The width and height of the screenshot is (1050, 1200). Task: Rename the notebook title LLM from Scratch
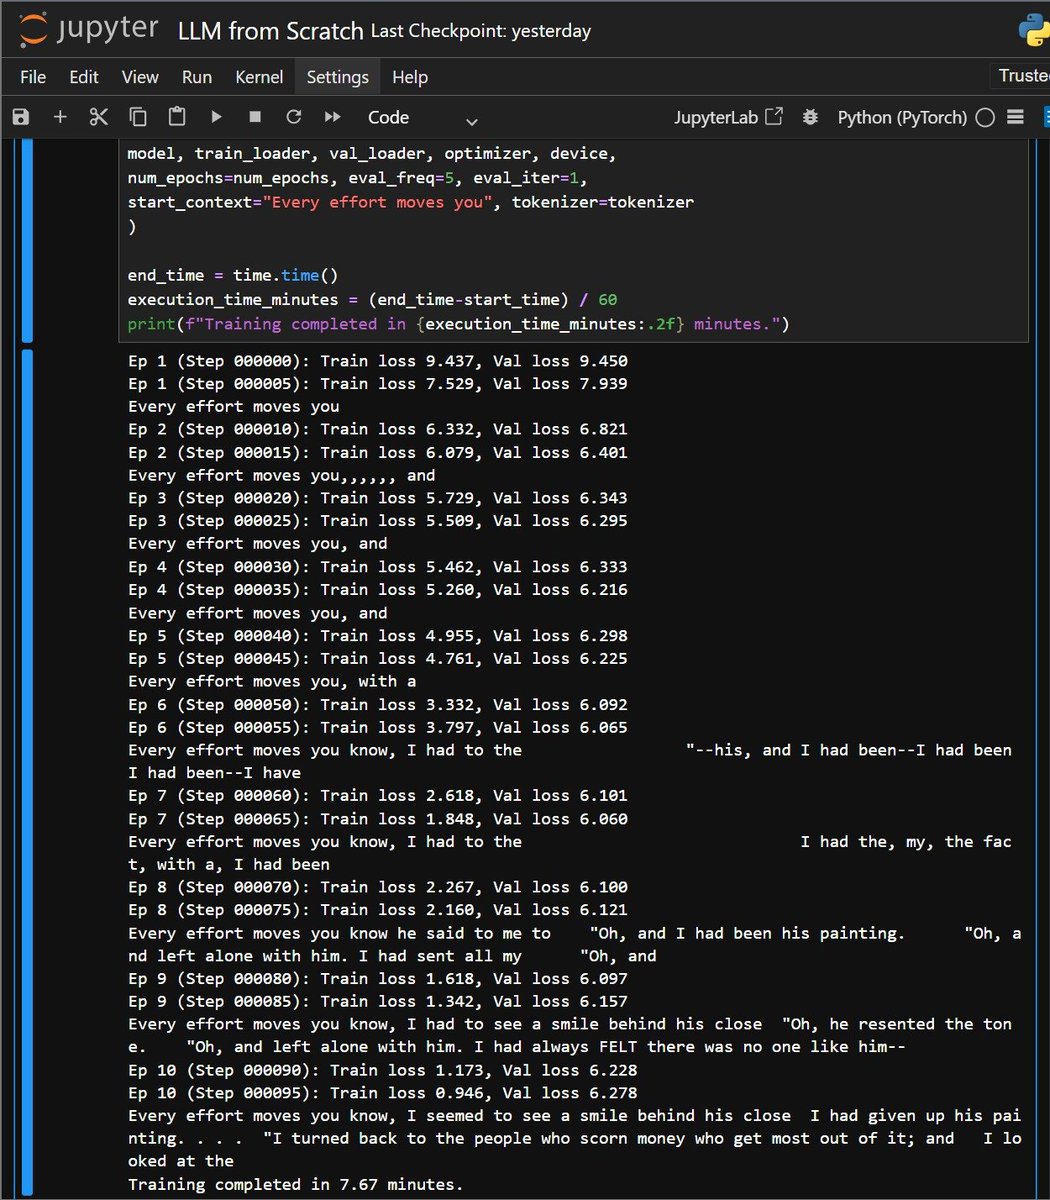[270, 31]
